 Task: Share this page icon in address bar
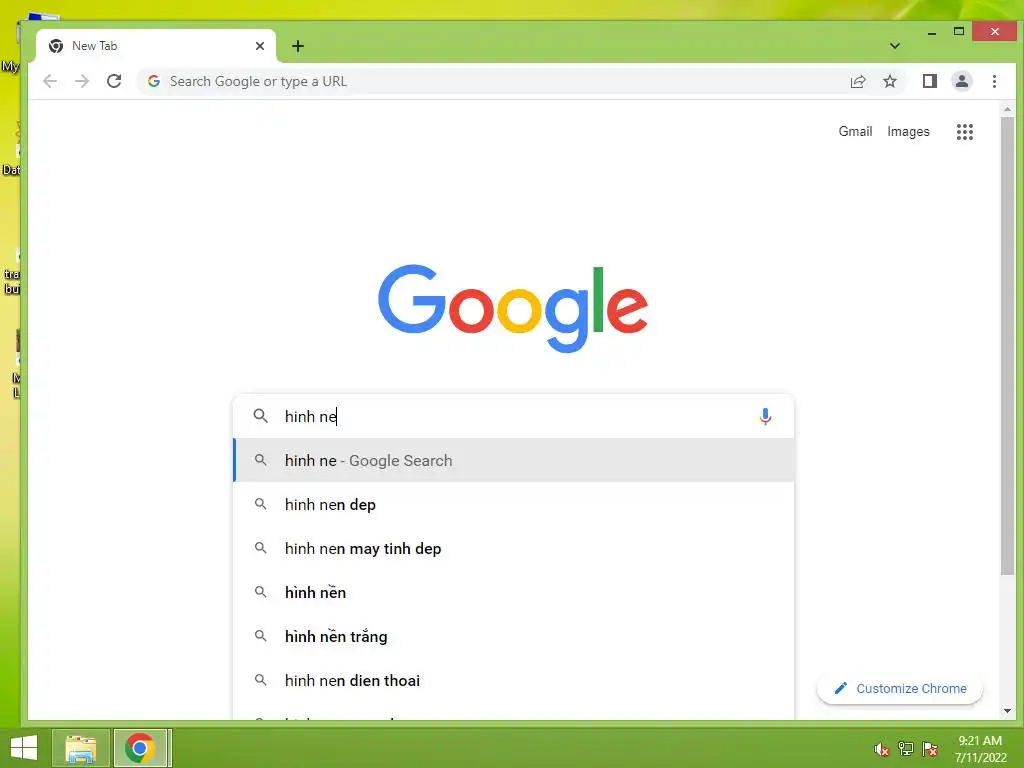[x=857, y=82]
